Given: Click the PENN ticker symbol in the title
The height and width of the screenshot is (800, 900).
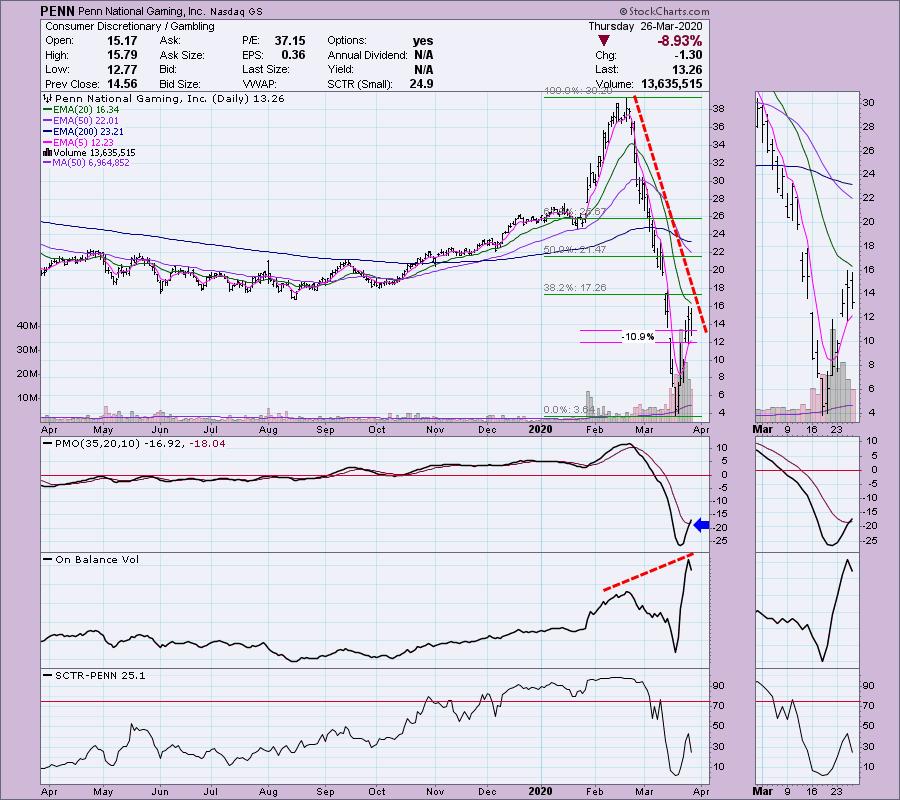Looking at the screenshot, I should click(57, 11).
